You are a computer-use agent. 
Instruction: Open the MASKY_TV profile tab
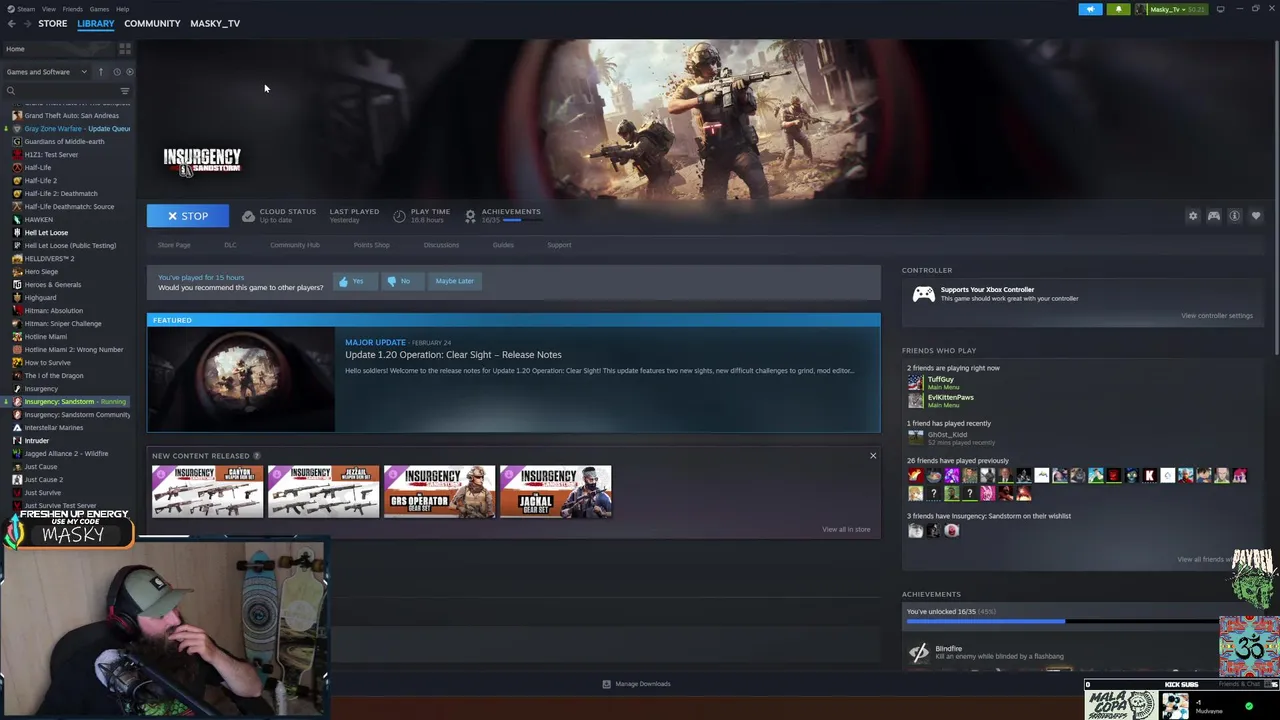pos(215,23)
